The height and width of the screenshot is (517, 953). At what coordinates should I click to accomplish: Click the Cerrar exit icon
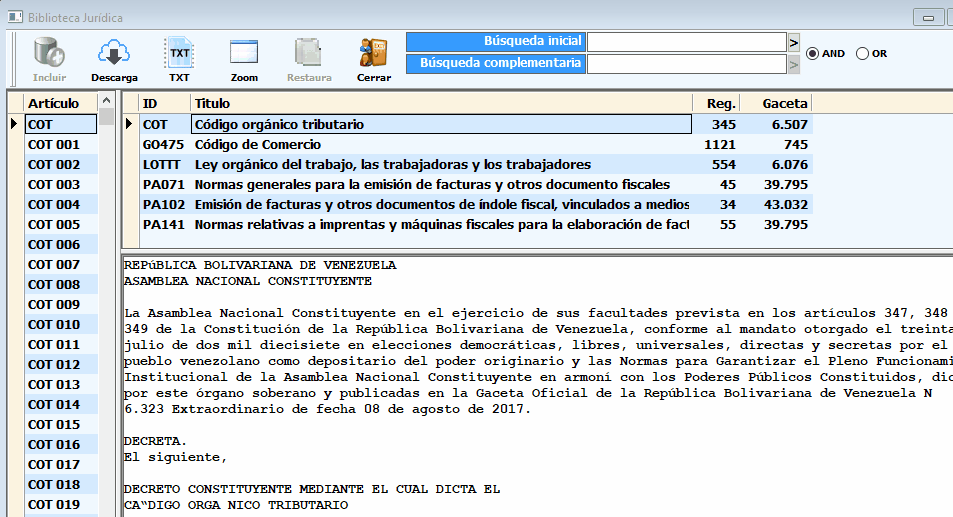pos(373,53)
